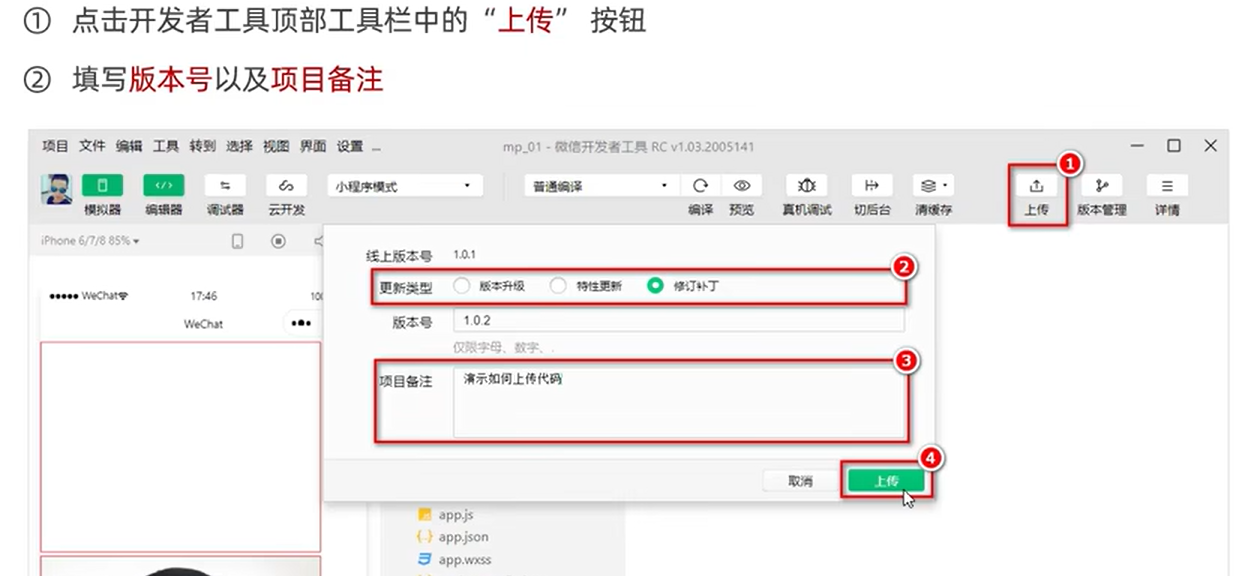1239x576 pixels.
Task: Open the 小程序模式 mode dropdown
Action: point(405,186)
